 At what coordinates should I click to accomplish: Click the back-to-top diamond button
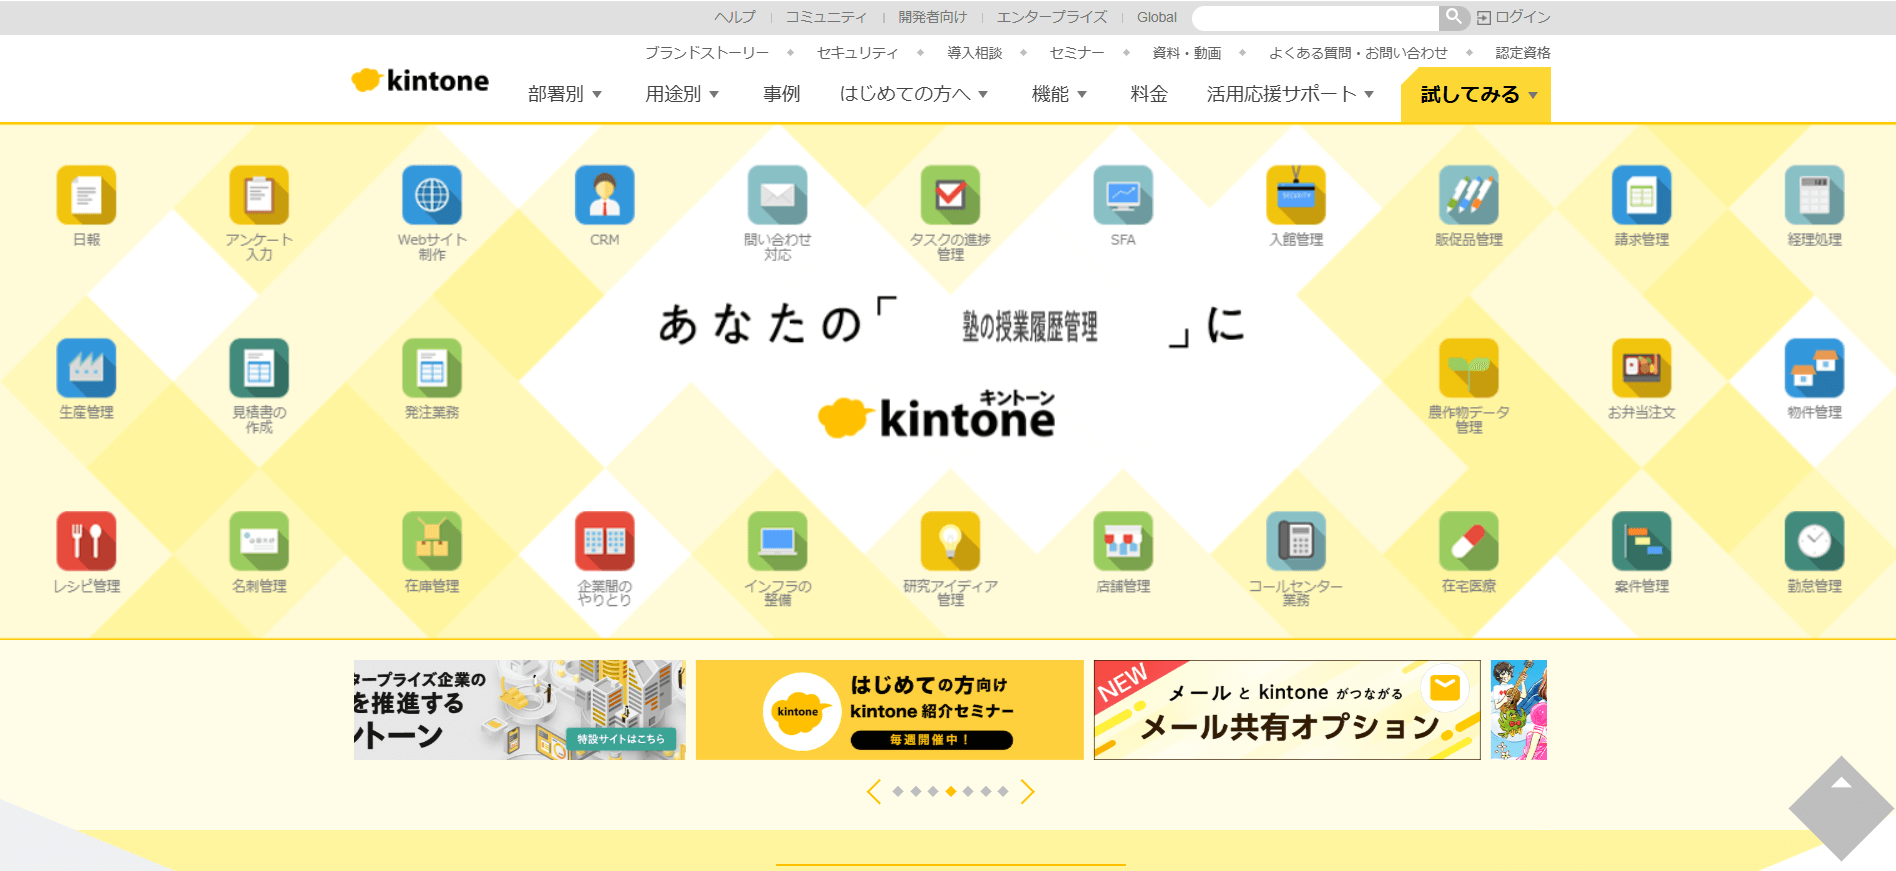pyautogui.click(x=1841, y=808)
